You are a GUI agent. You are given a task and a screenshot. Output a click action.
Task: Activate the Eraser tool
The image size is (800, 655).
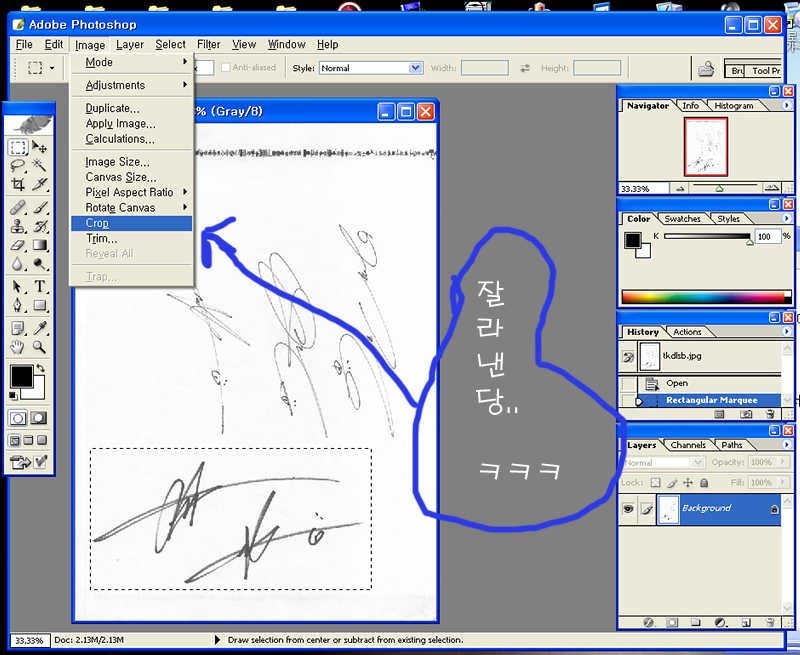pos(18,245)
